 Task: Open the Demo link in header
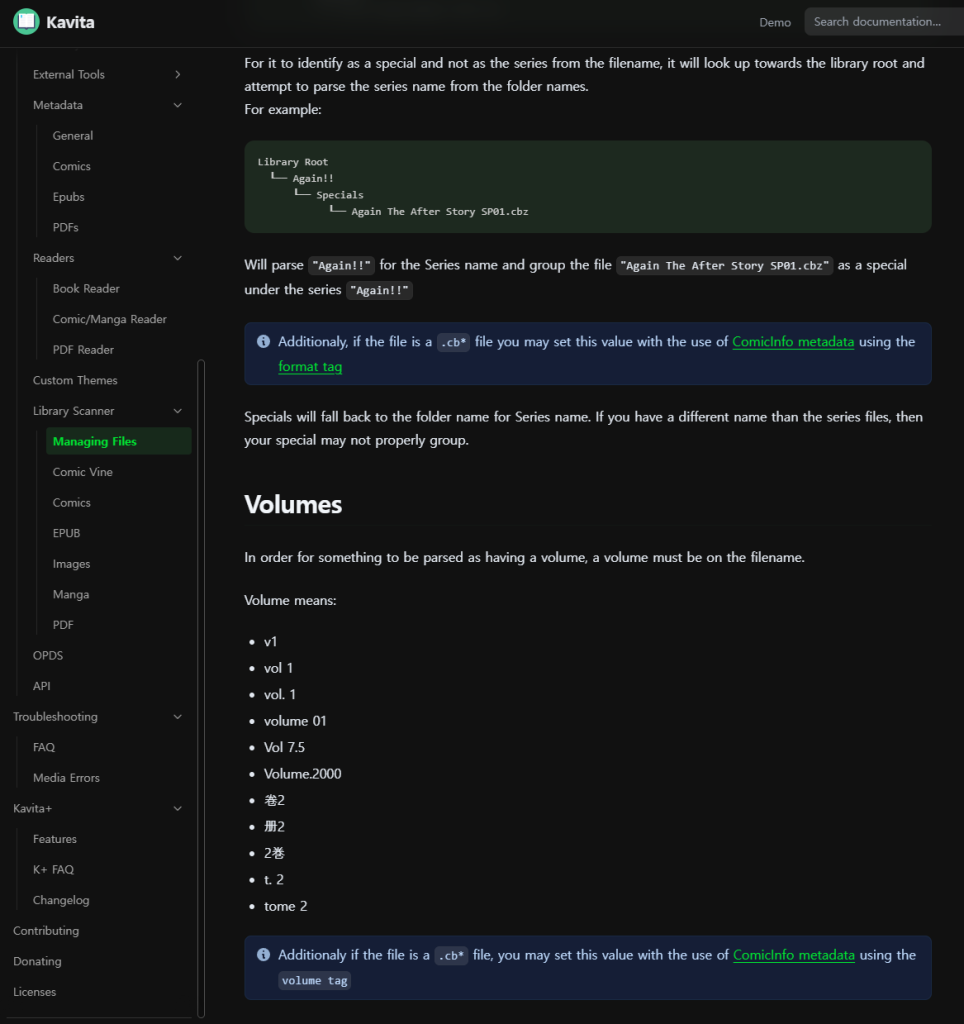(x=775, y=22)
